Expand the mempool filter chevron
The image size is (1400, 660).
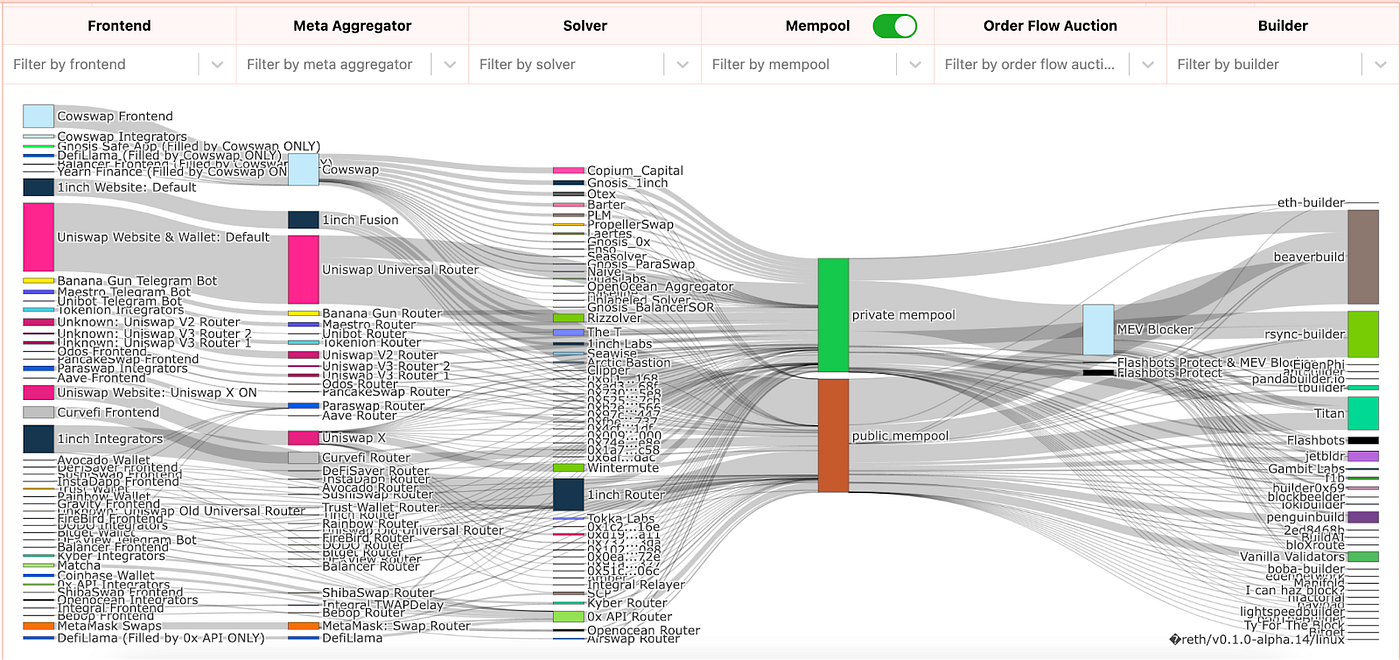(916, 65)
